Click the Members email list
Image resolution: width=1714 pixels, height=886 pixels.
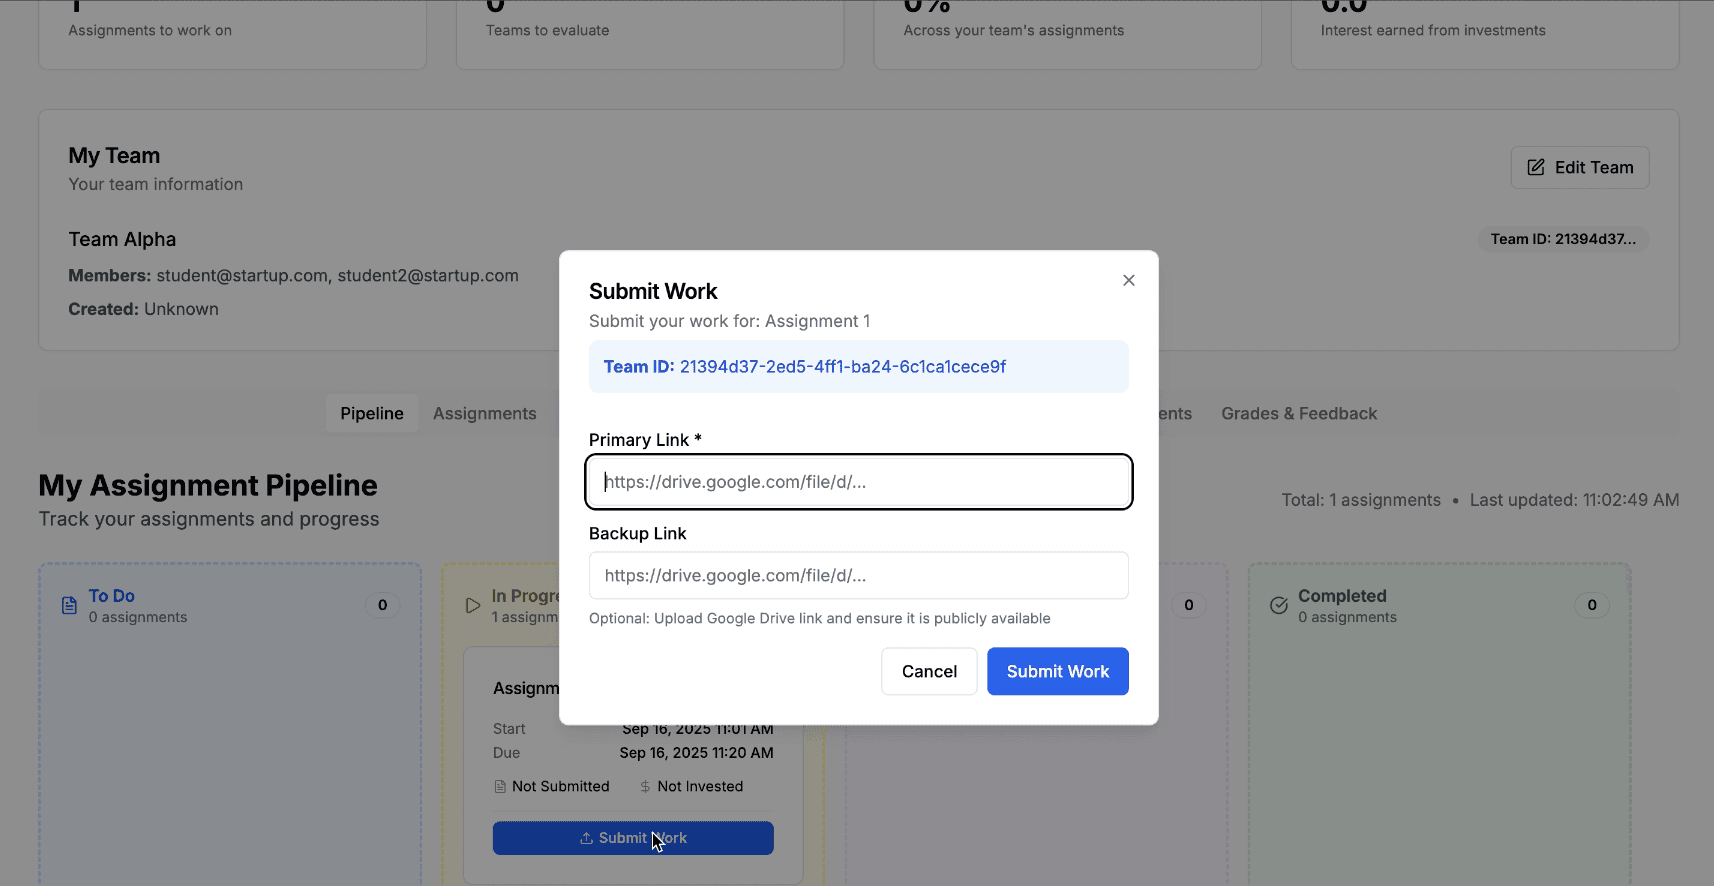click(337, 275)
